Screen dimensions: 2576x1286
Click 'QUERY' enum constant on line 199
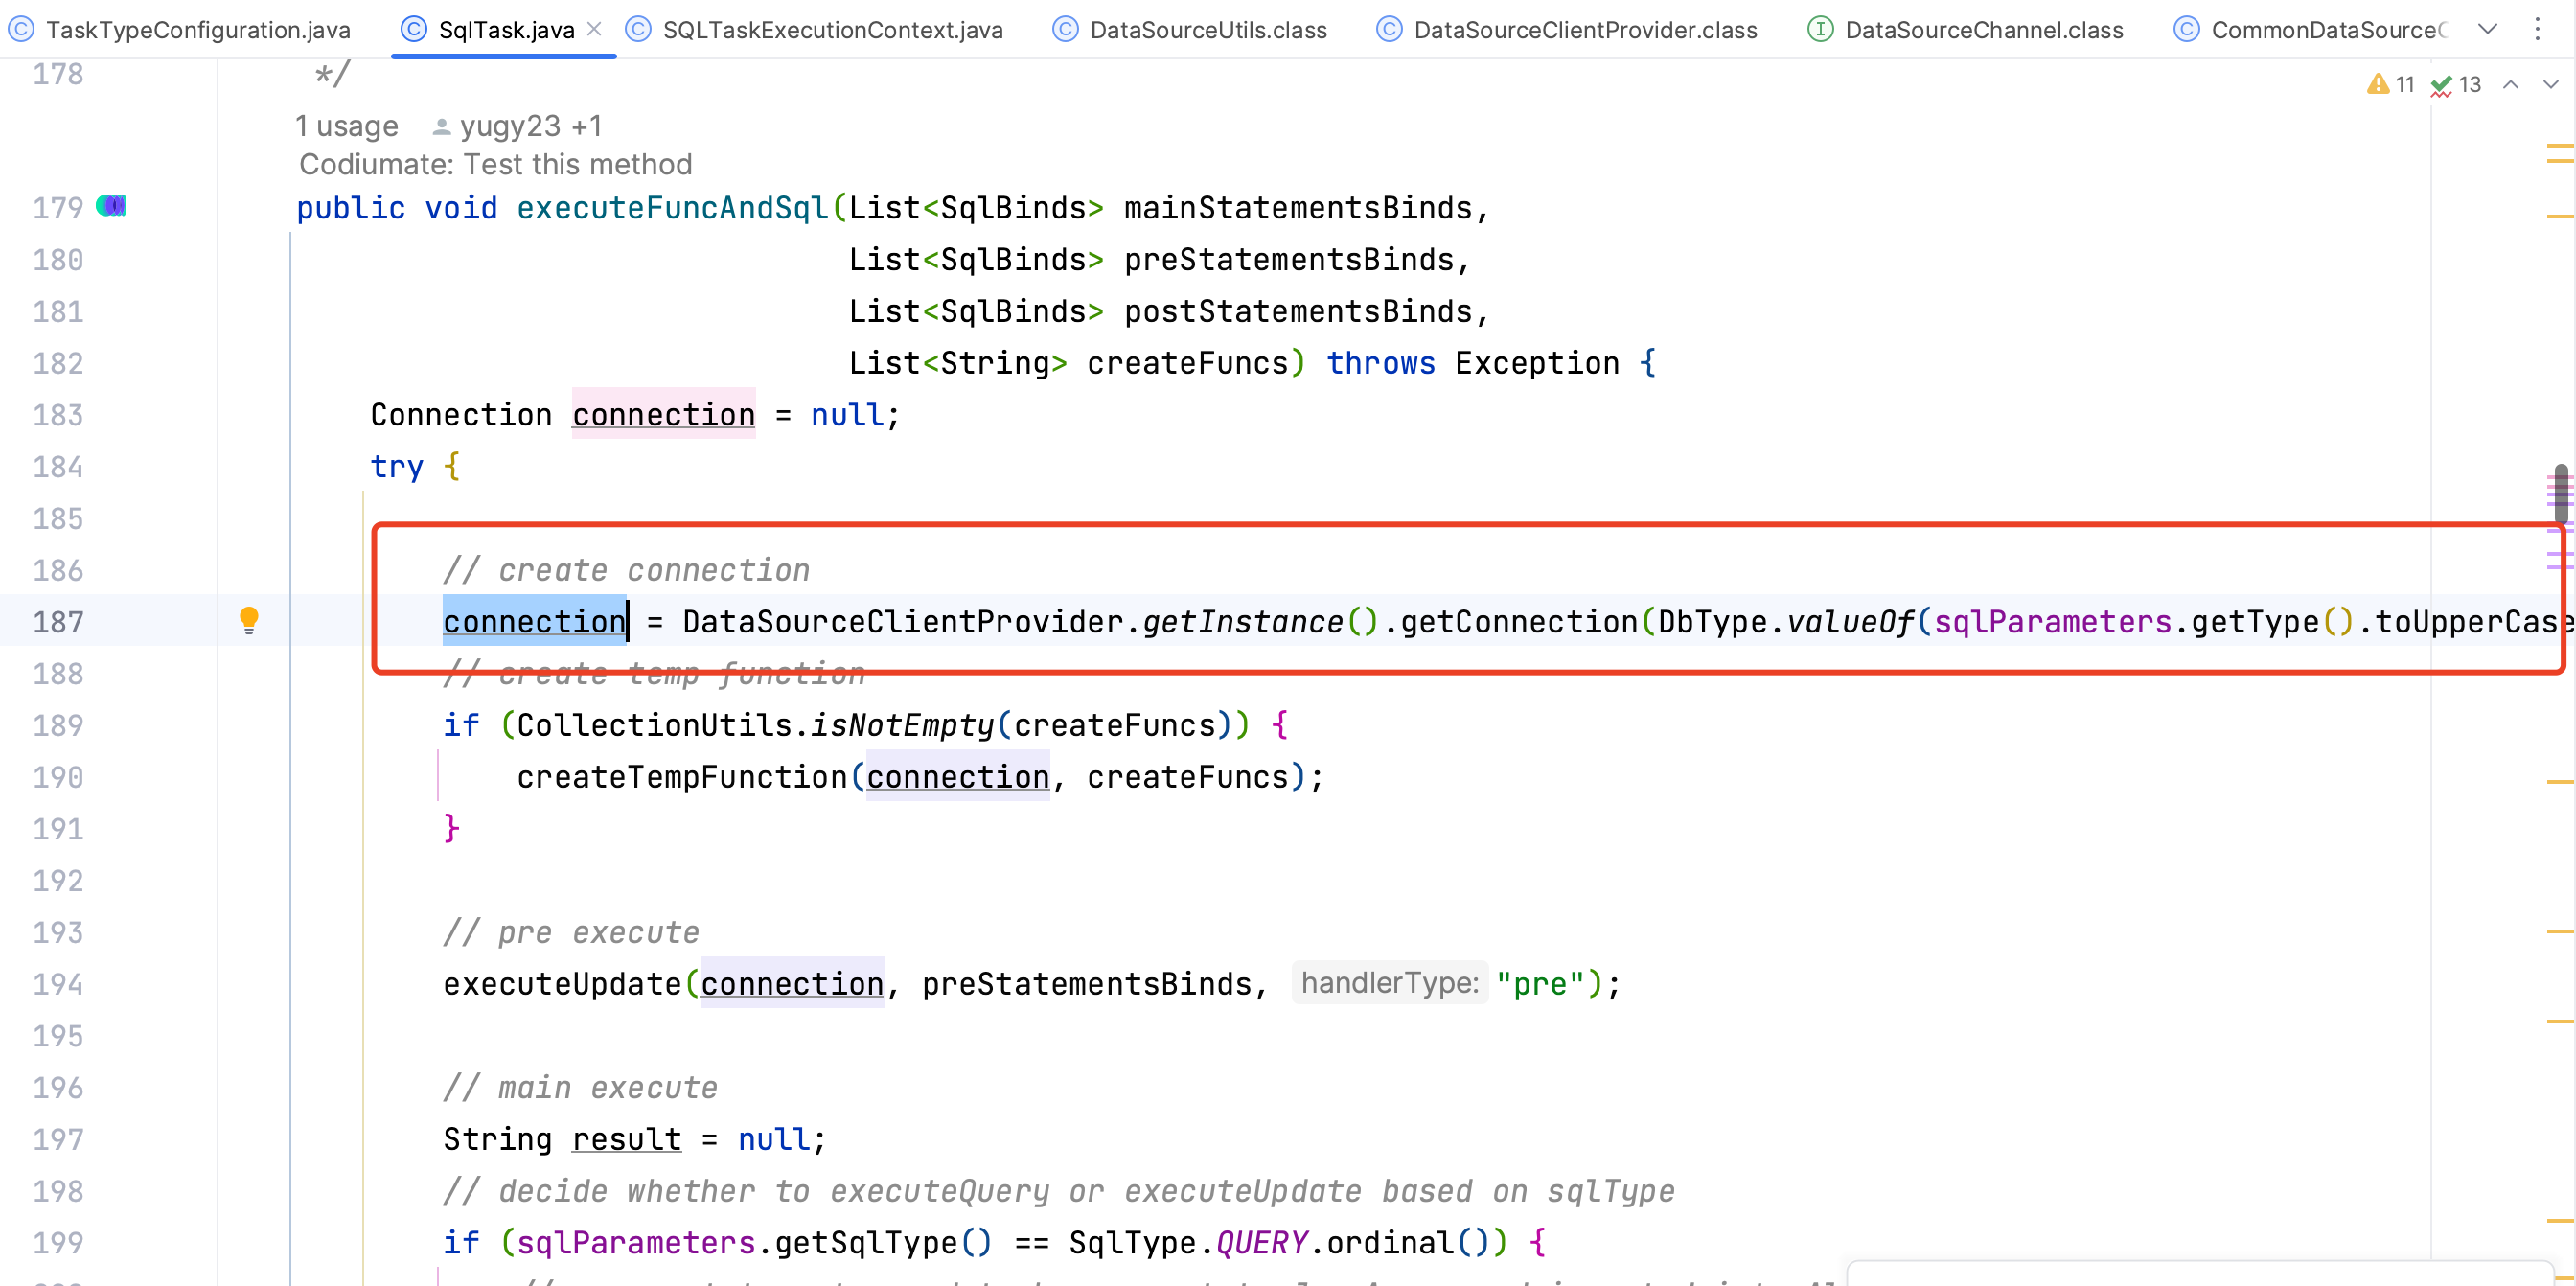point(1262,1243)
